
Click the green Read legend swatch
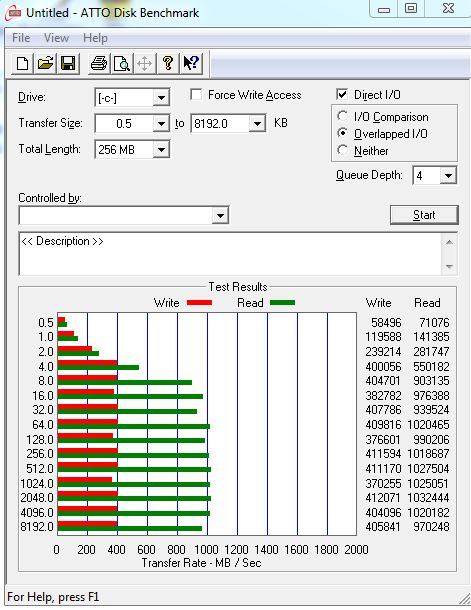coord(282,302)
